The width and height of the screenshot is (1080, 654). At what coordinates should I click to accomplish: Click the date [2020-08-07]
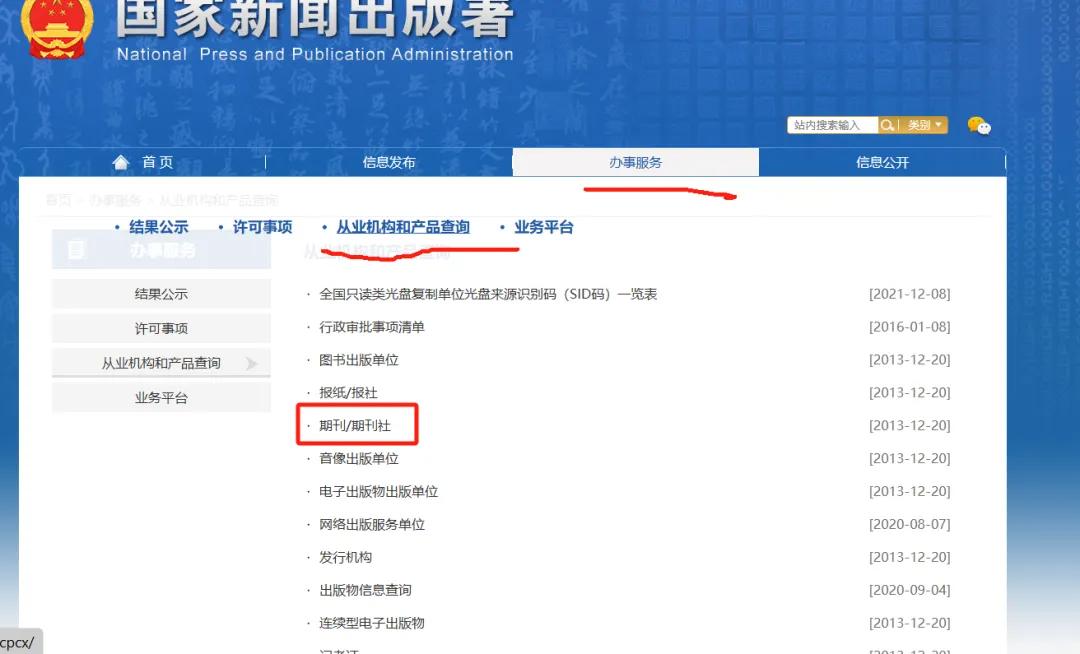[909, 525]
